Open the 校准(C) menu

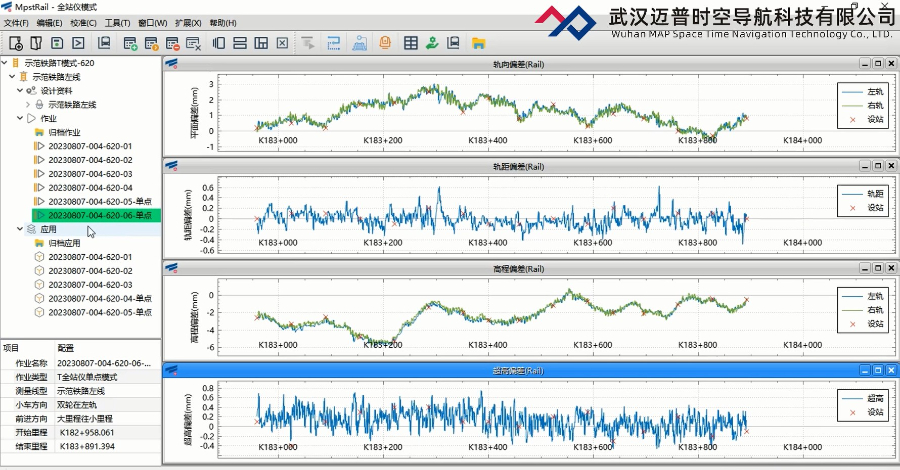(84, 22)
